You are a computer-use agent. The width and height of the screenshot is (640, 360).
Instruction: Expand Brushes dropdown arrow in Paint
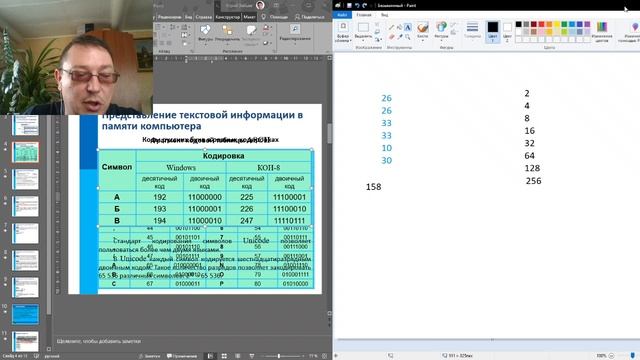click(422, 40)
